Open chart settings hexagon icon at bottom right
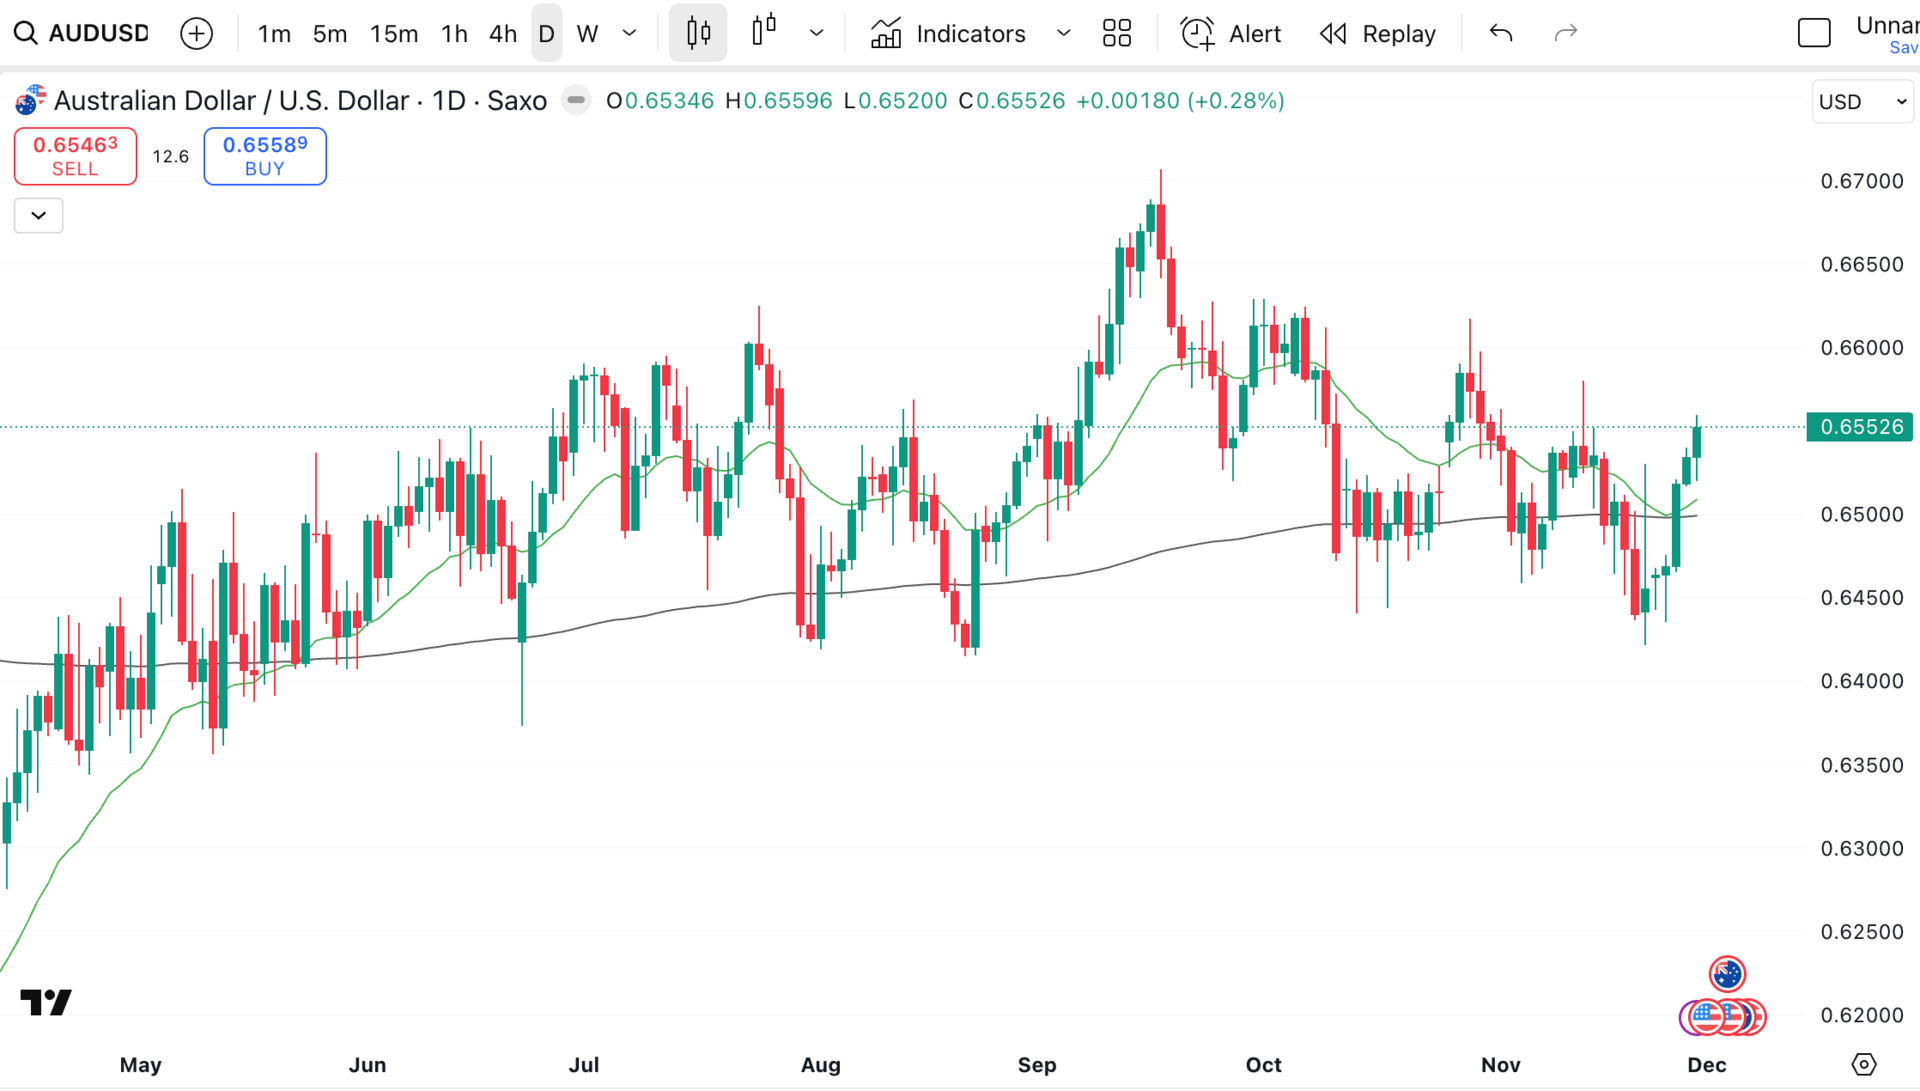Image resolution: width=1920 pixels, height=1091 pixels. [1863, 1064]
